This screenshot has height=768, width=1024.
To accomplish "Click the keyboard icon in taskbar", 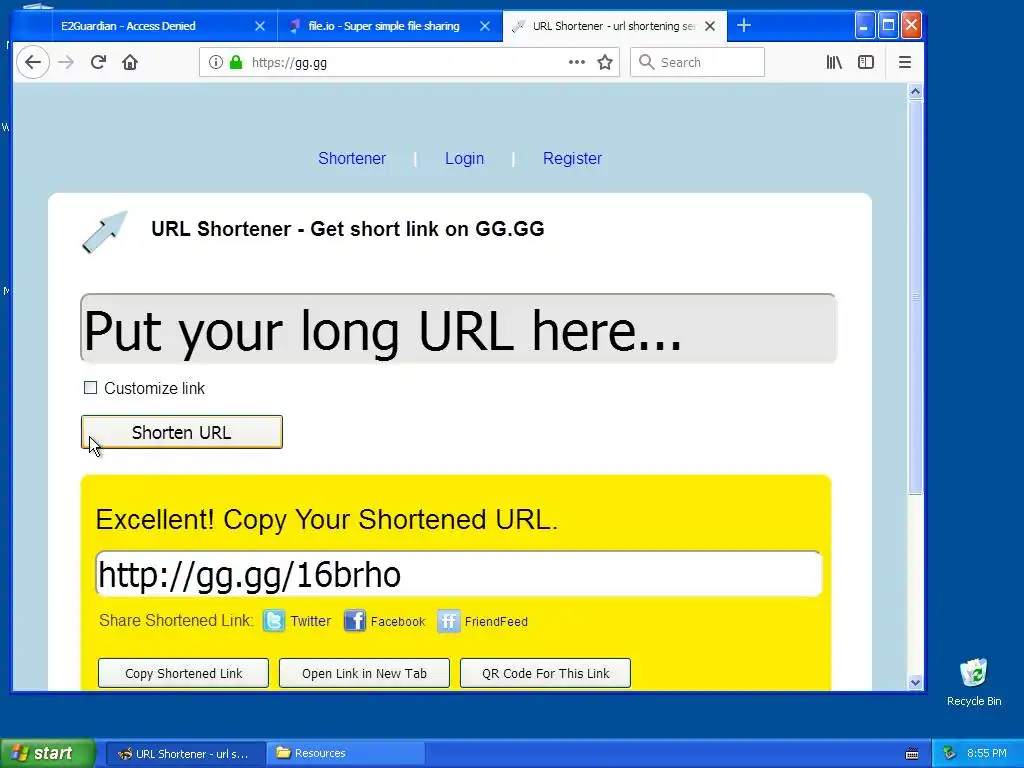I will click(912, 754).
